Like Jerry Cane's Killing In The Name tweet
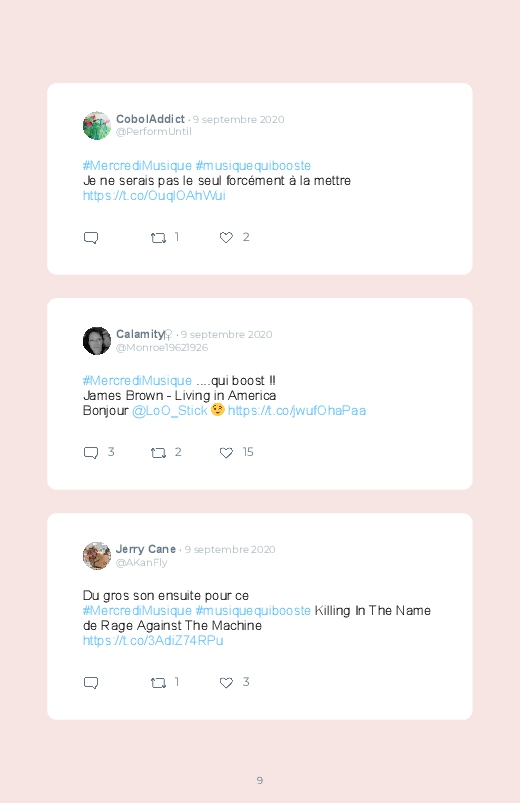This screenshot has height=803, width=520. [x=226, y=683]
